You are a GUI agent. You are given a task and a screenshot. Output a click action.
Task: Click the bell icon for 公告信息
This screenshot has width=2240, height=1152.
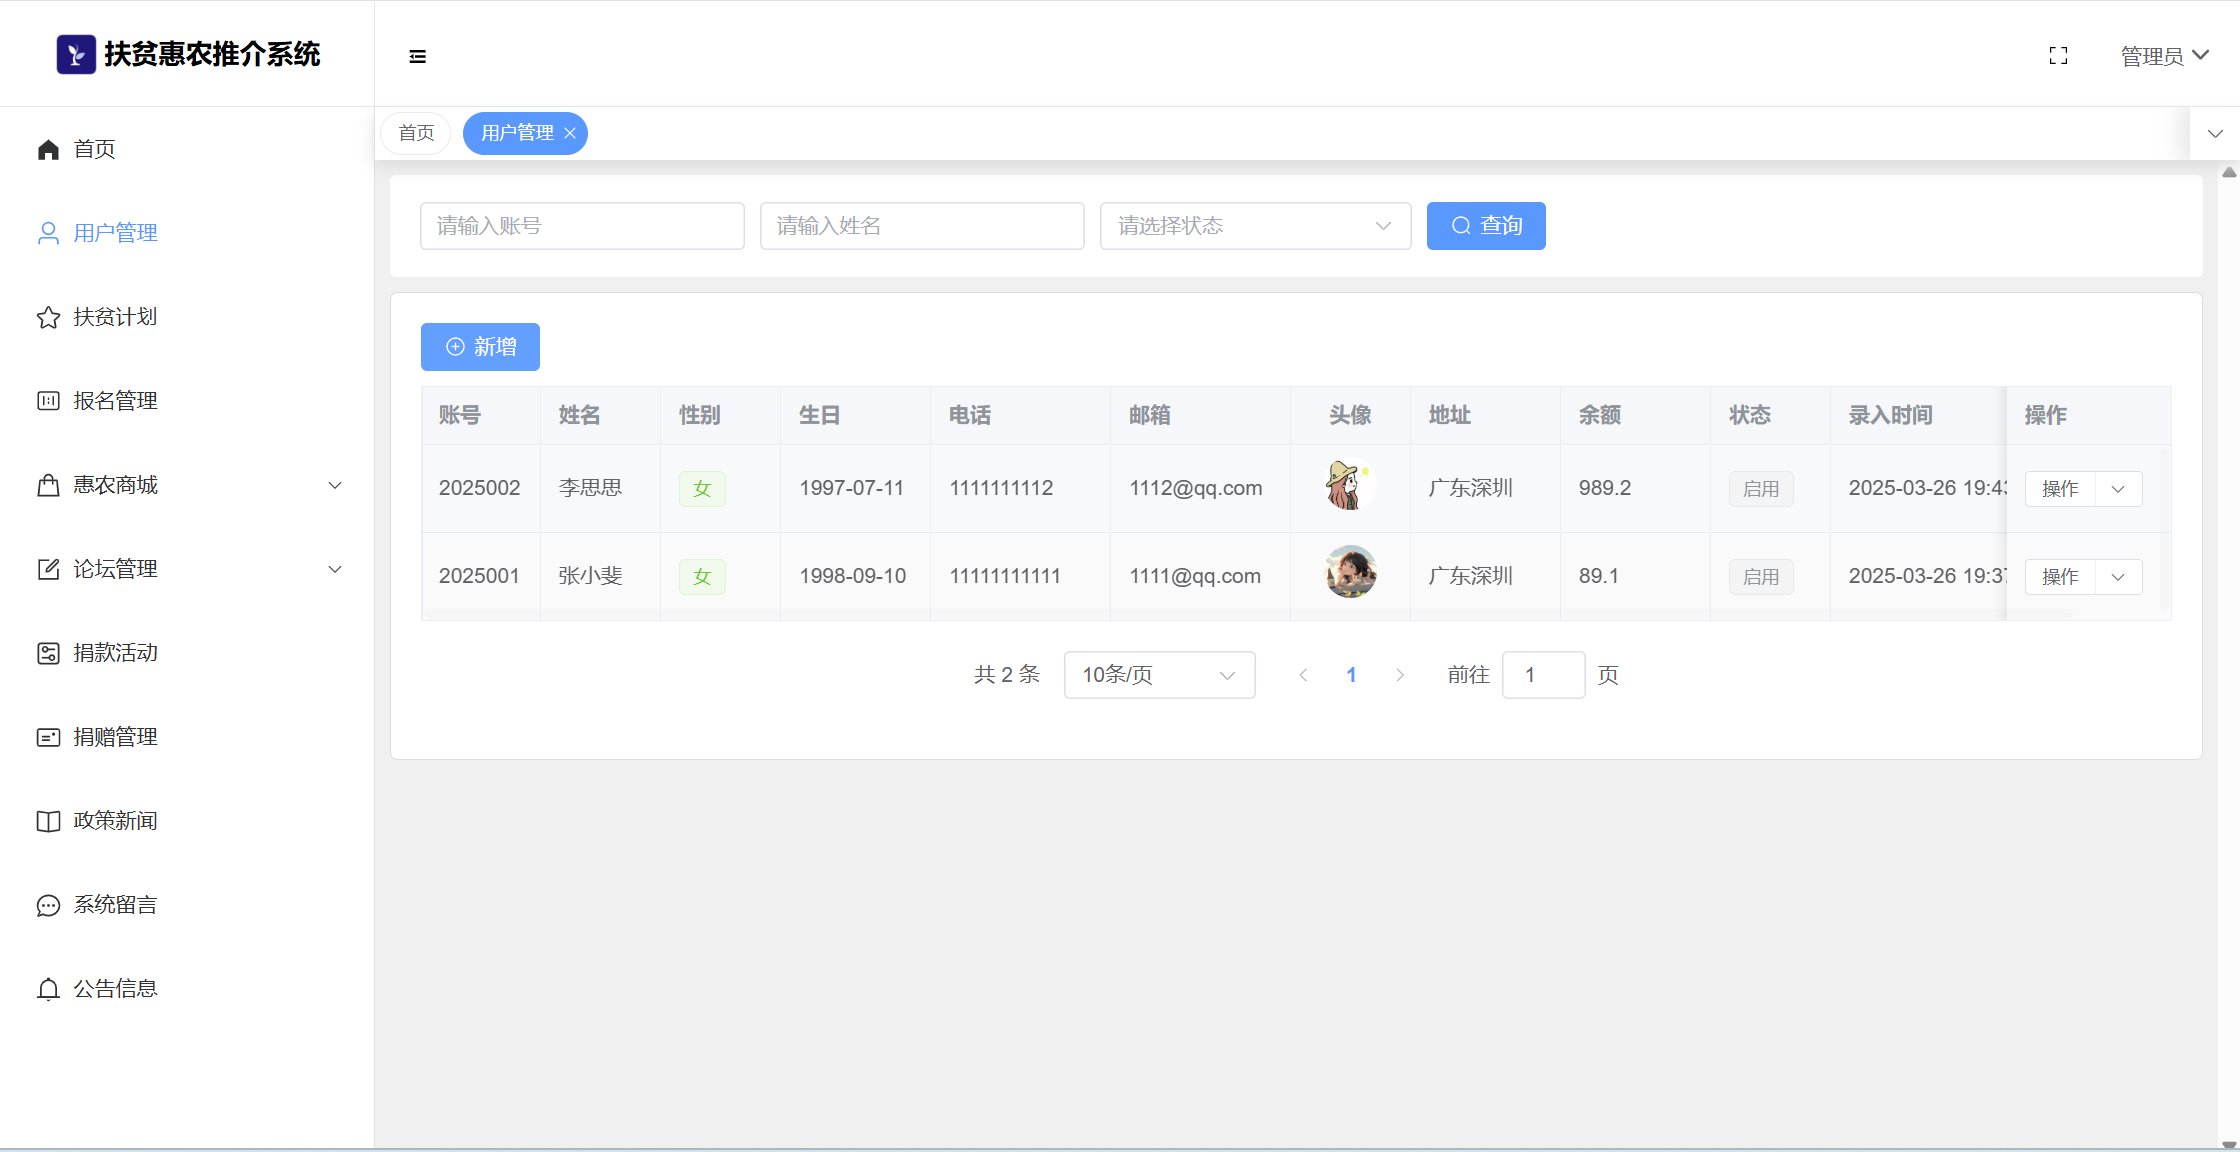[48, 989]
